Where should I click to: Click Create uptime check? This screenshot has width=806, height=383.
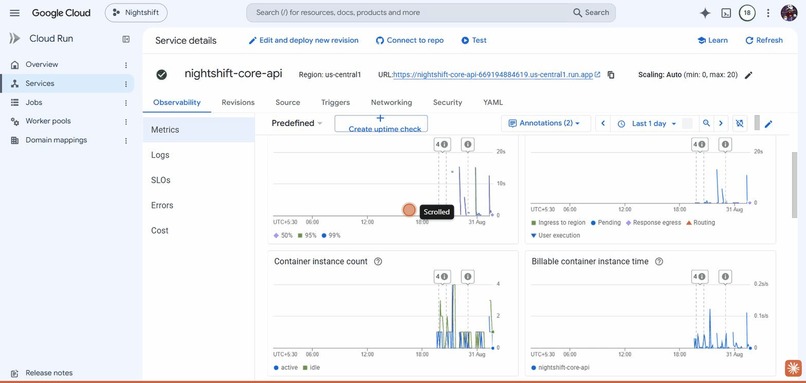click(x=381, y=123)
